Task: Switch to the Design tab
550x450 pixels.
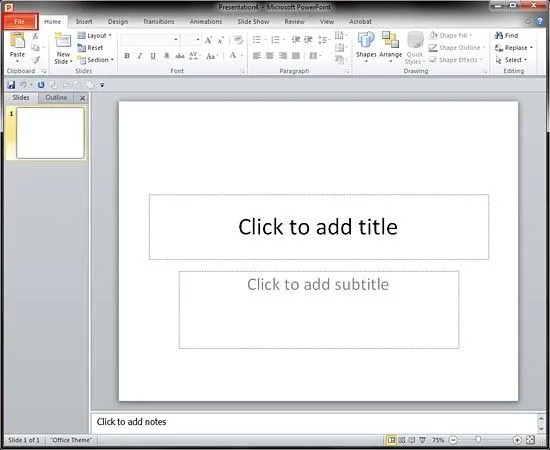Action: 118,21
